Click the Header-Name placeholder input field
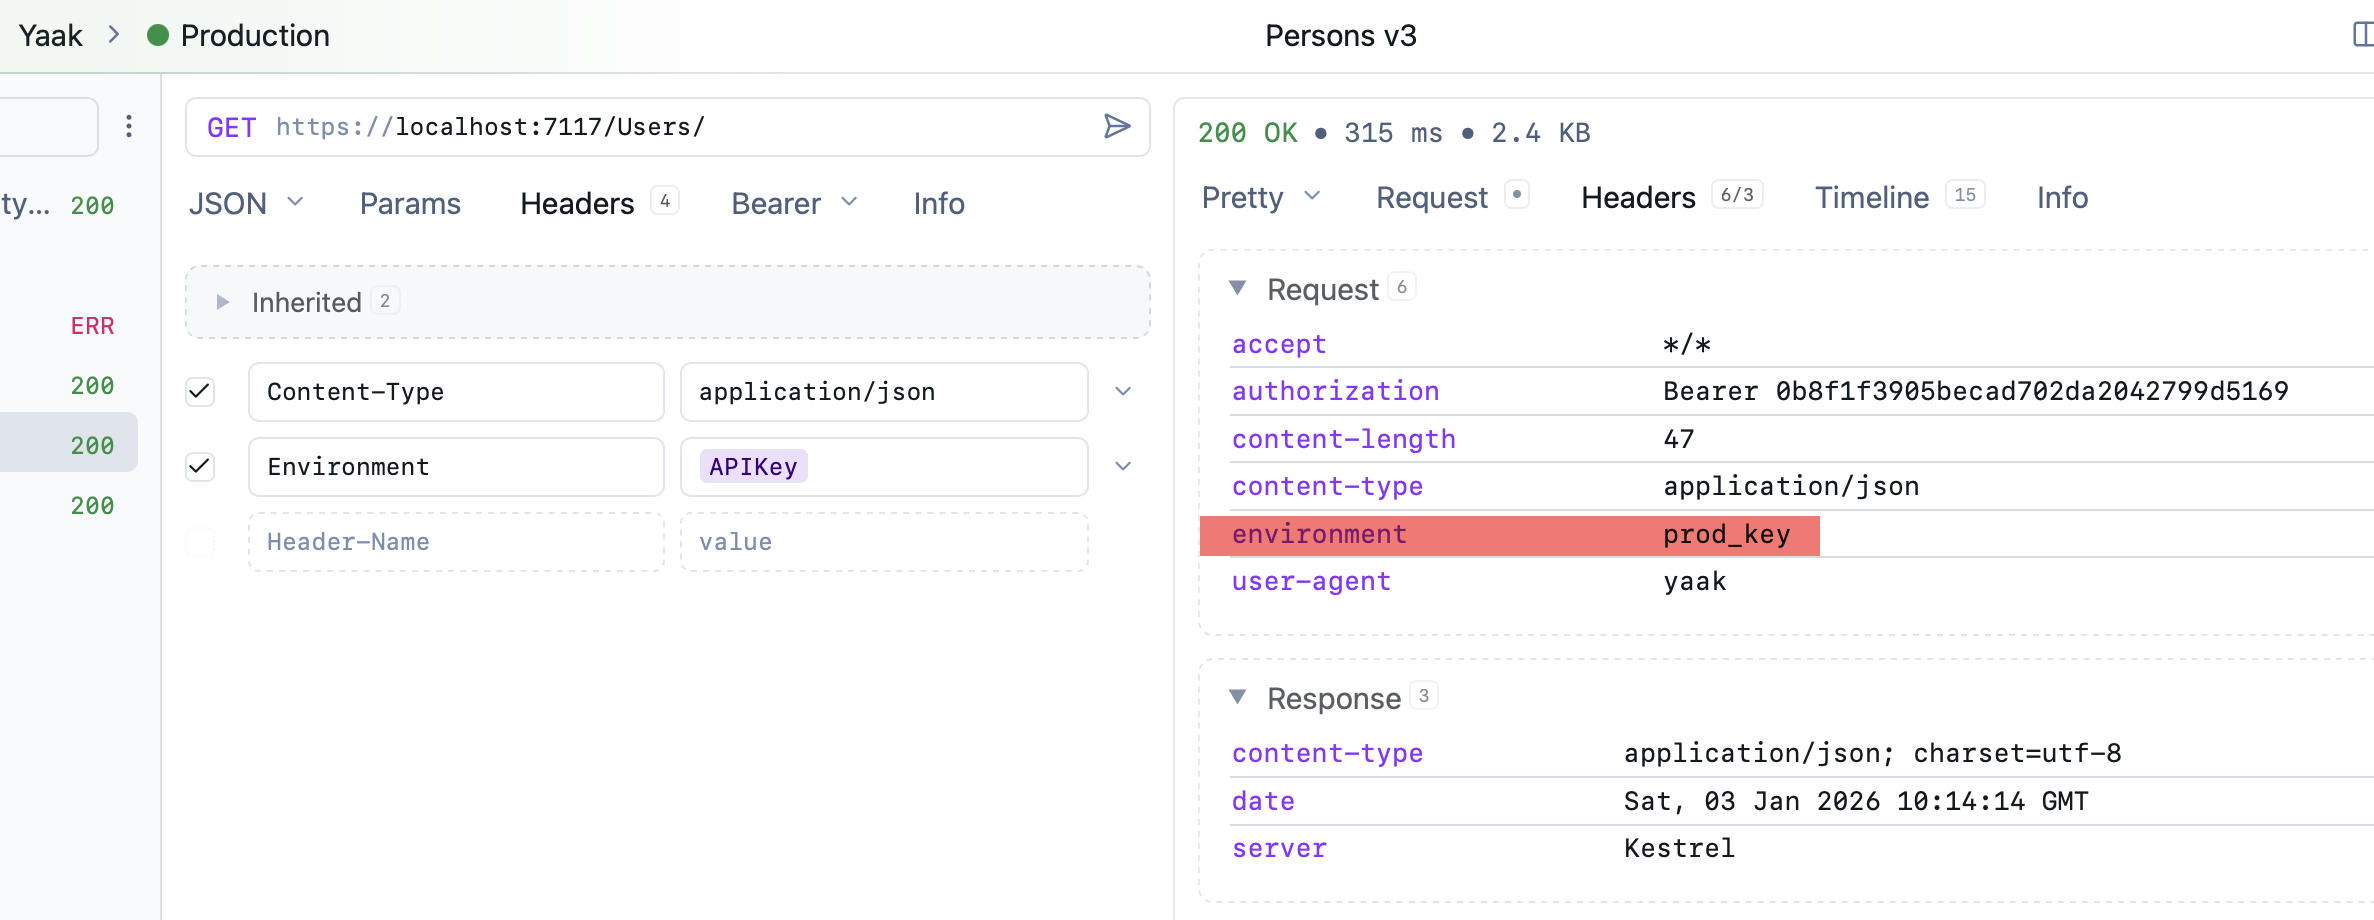 tap(456, 542)
